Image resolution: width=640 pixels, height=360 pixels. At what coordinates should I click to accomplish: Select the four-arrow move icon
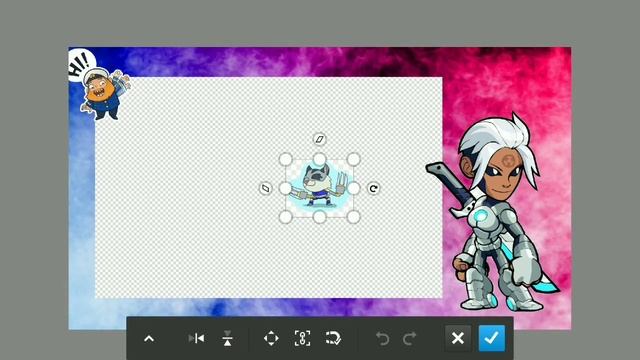pyautogui.click(x=271, y=338)
